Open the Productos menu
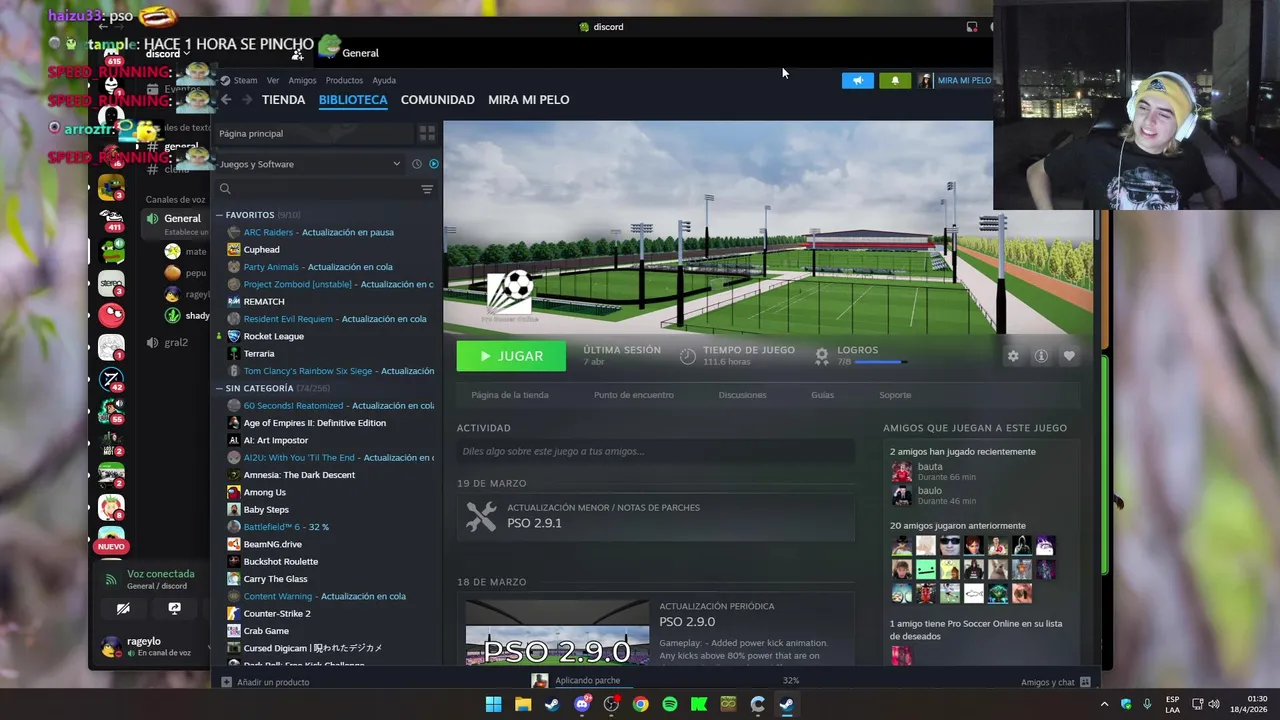The width and height of the screenshot is (1280, 720). (344, 80)
